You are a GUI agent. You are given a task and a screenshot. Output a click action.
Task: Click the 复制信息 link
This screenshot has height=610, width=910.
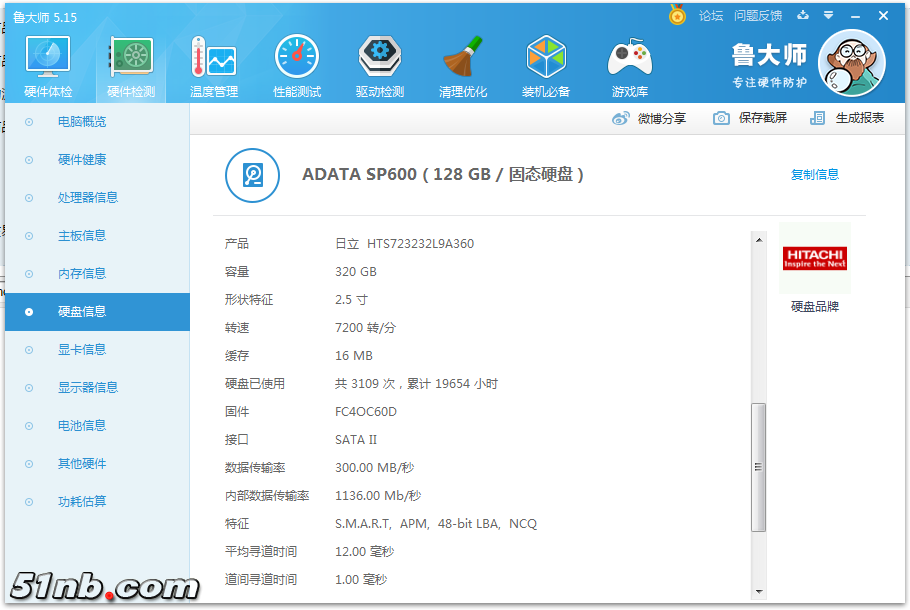814,175
